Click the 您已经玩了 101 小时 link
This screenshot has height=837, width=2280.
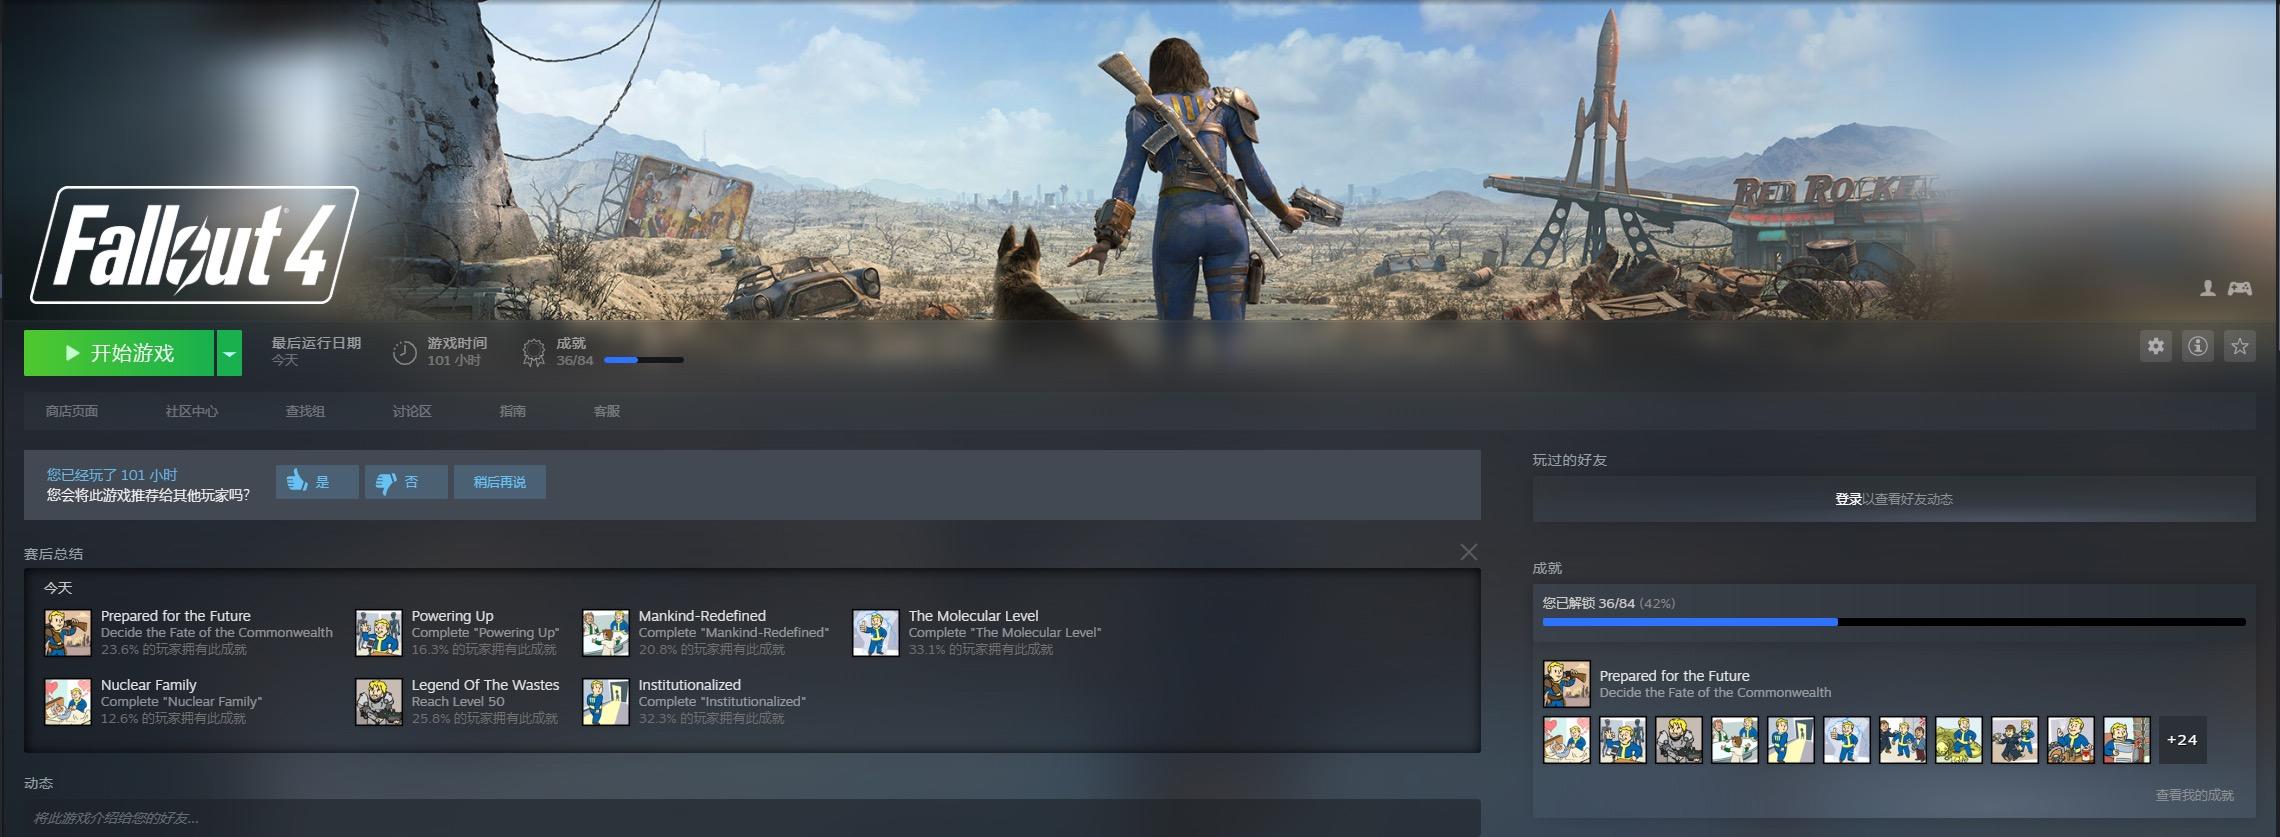(112, 475)
